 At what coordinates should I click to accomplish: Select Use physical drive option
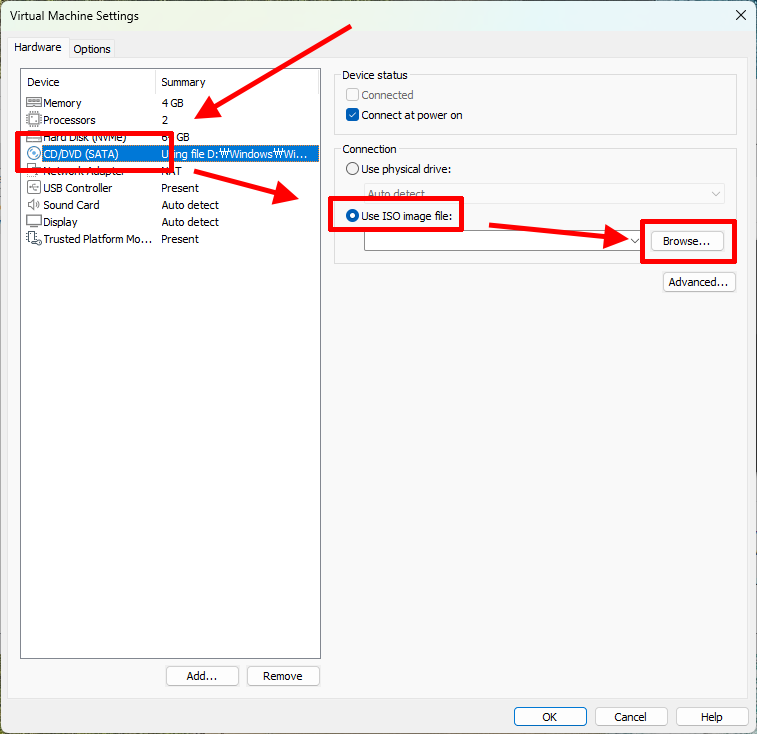[x=352, y=169]
